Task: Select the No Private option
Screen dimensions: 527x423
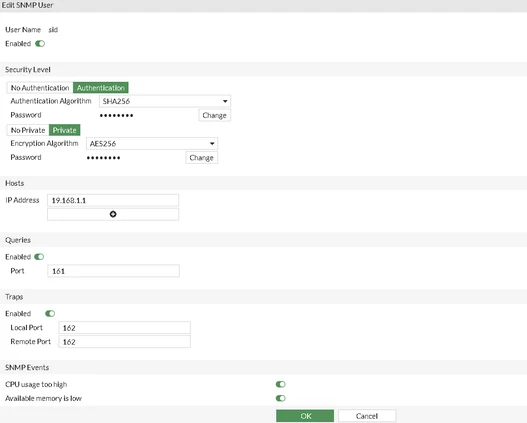Action: coord(28,130)
